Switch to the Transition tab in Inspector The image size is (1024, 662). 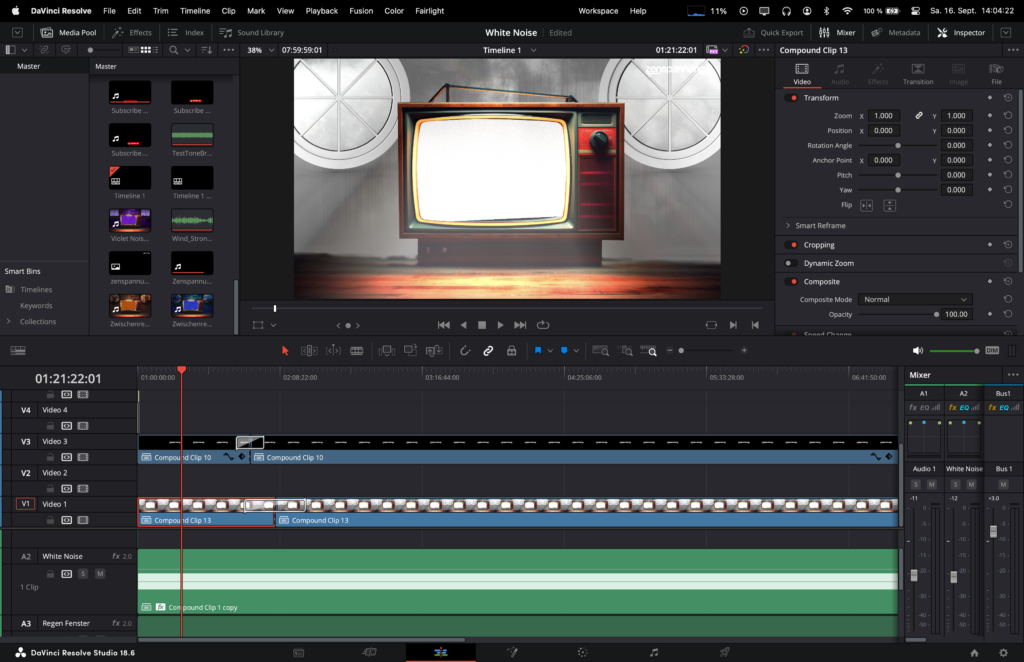(918, 74)
